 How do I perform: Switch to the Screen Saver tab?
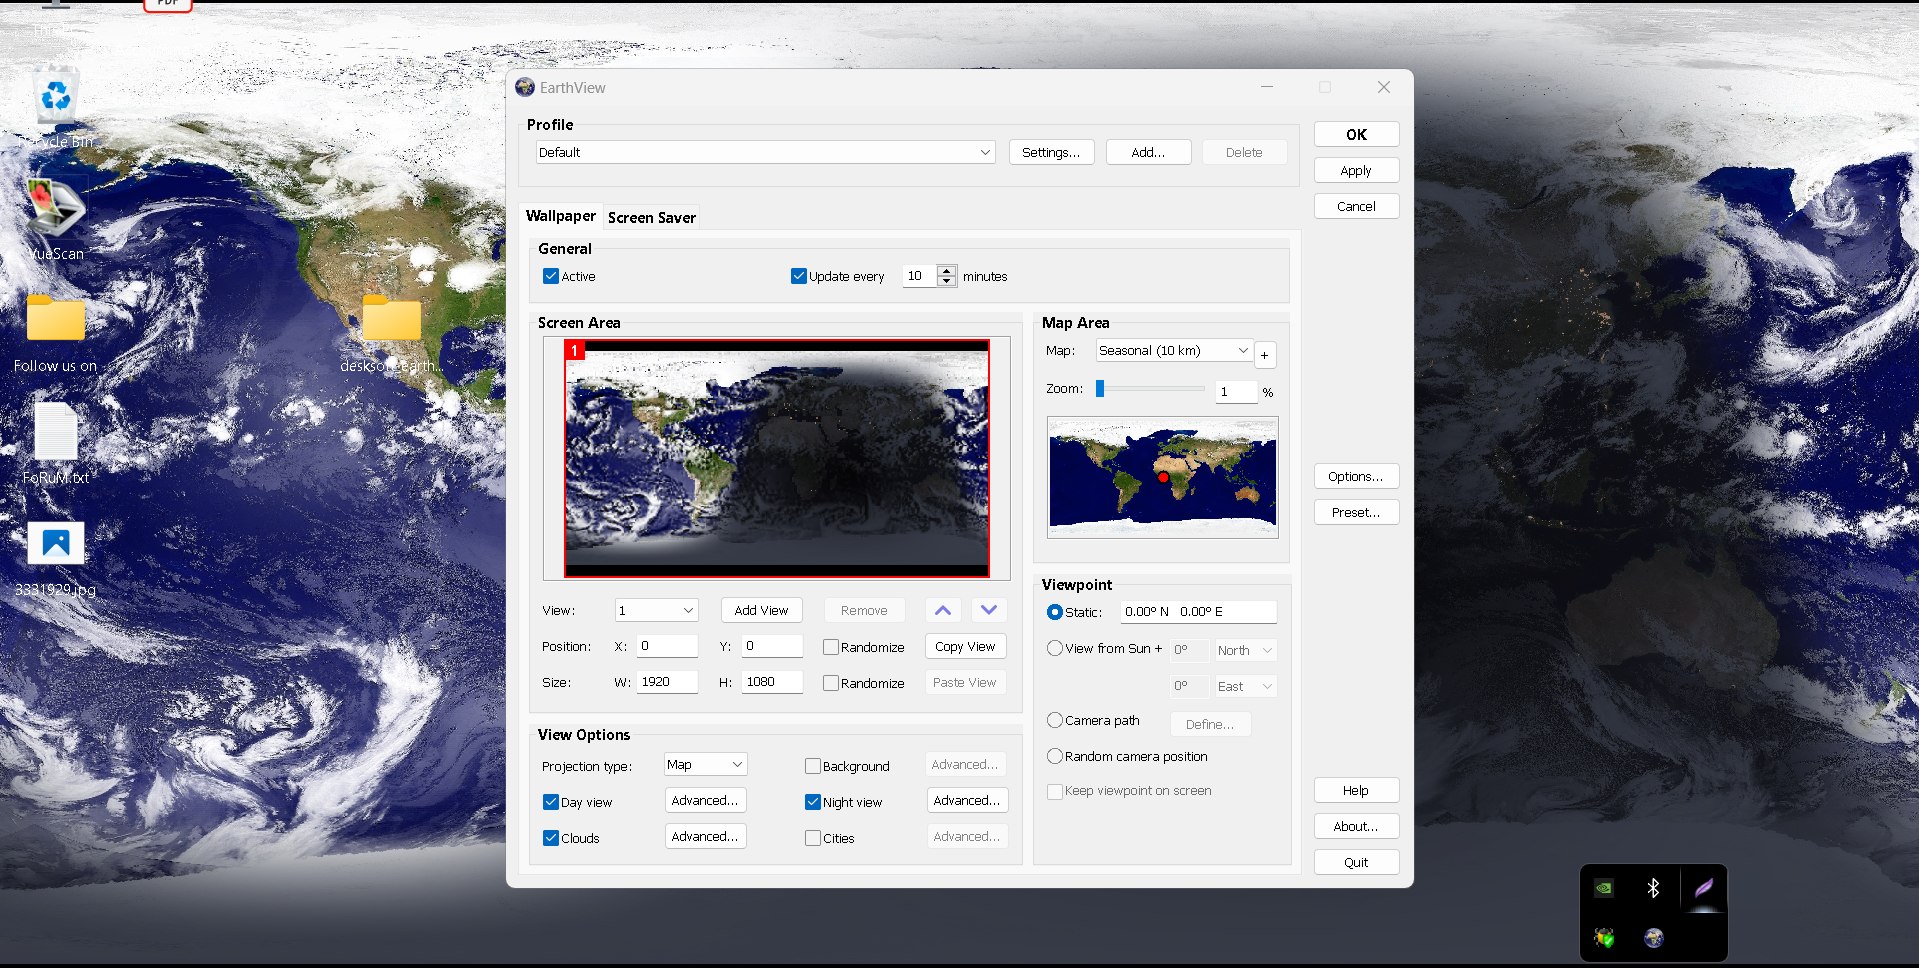coord(652,217)
